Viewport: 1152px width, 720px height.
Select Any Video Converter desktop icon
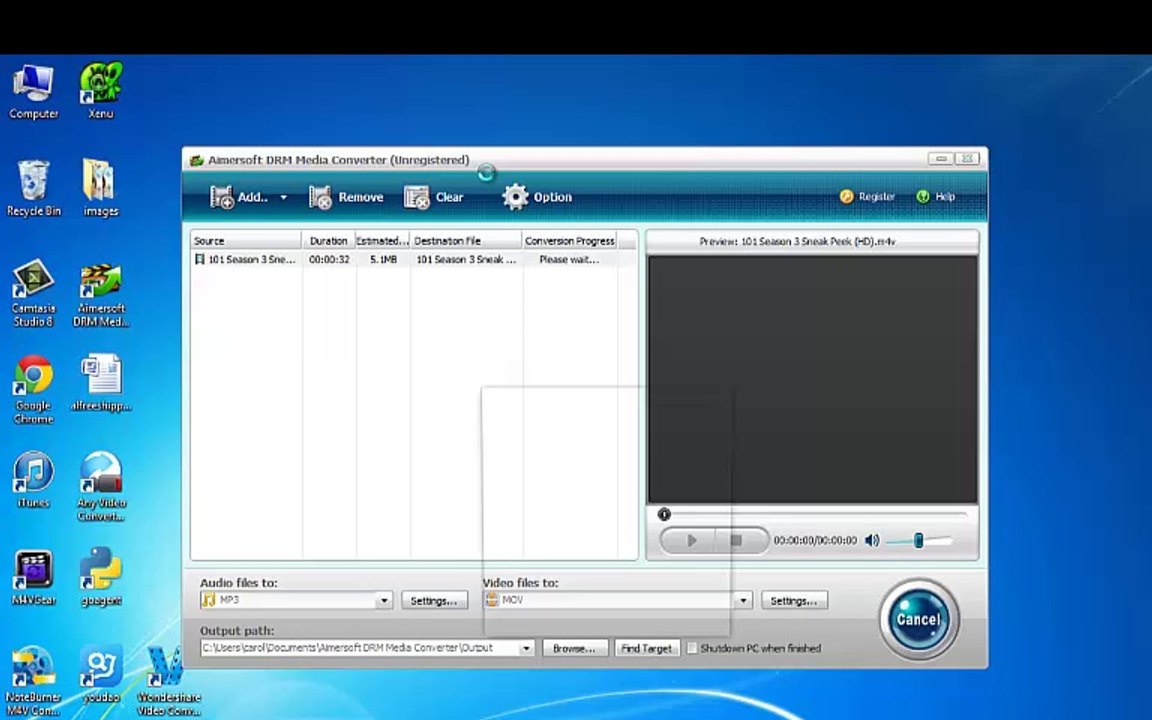[x=101, y=486]
